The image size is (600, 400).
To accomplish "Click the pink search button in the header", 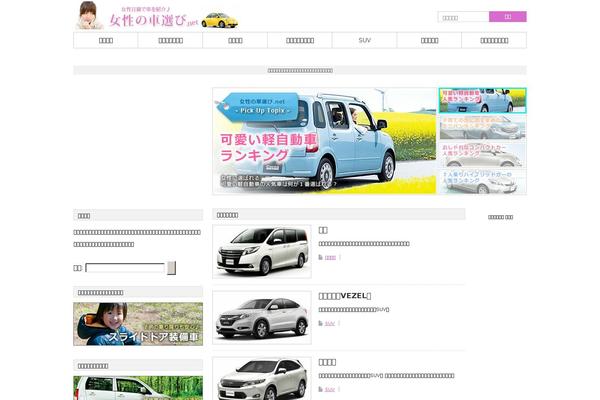I will 507,17.
